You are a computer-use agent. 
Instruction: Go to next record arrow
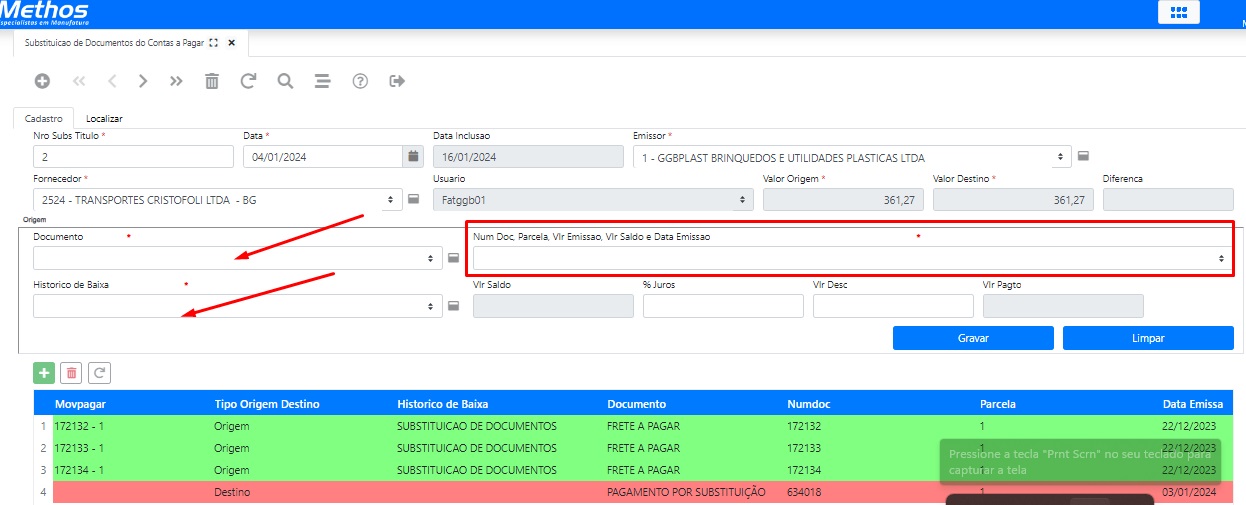[143, 81]
